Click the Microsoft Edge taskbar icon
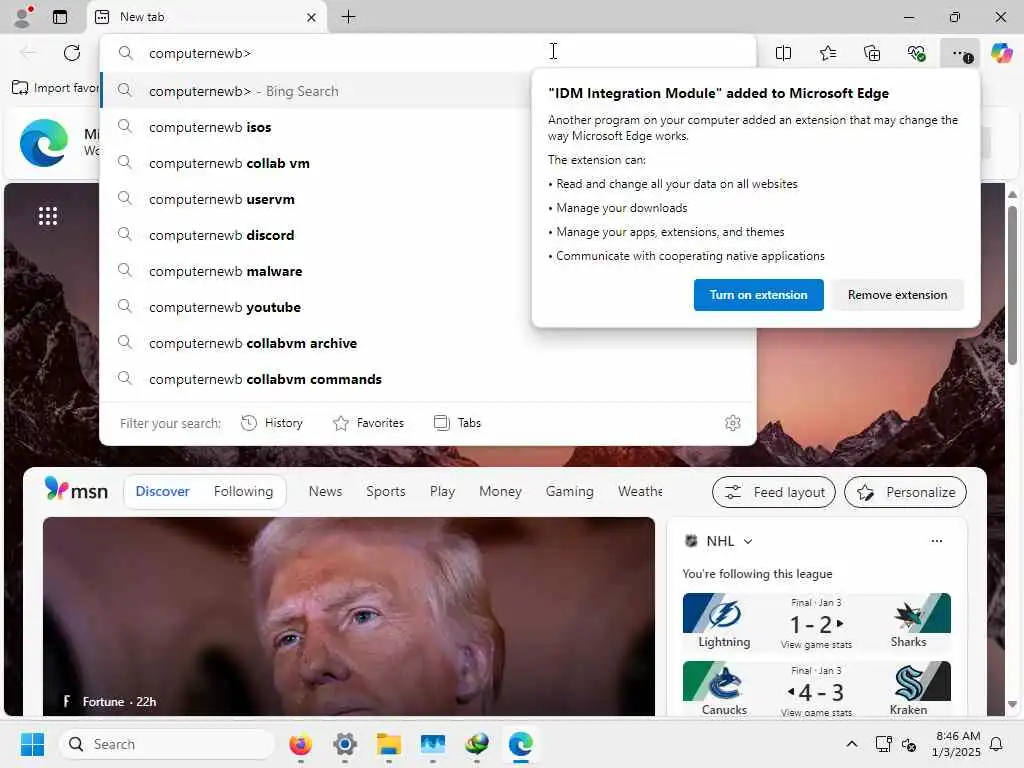This screenshot has height=768, width=1024. pos(520,744)
